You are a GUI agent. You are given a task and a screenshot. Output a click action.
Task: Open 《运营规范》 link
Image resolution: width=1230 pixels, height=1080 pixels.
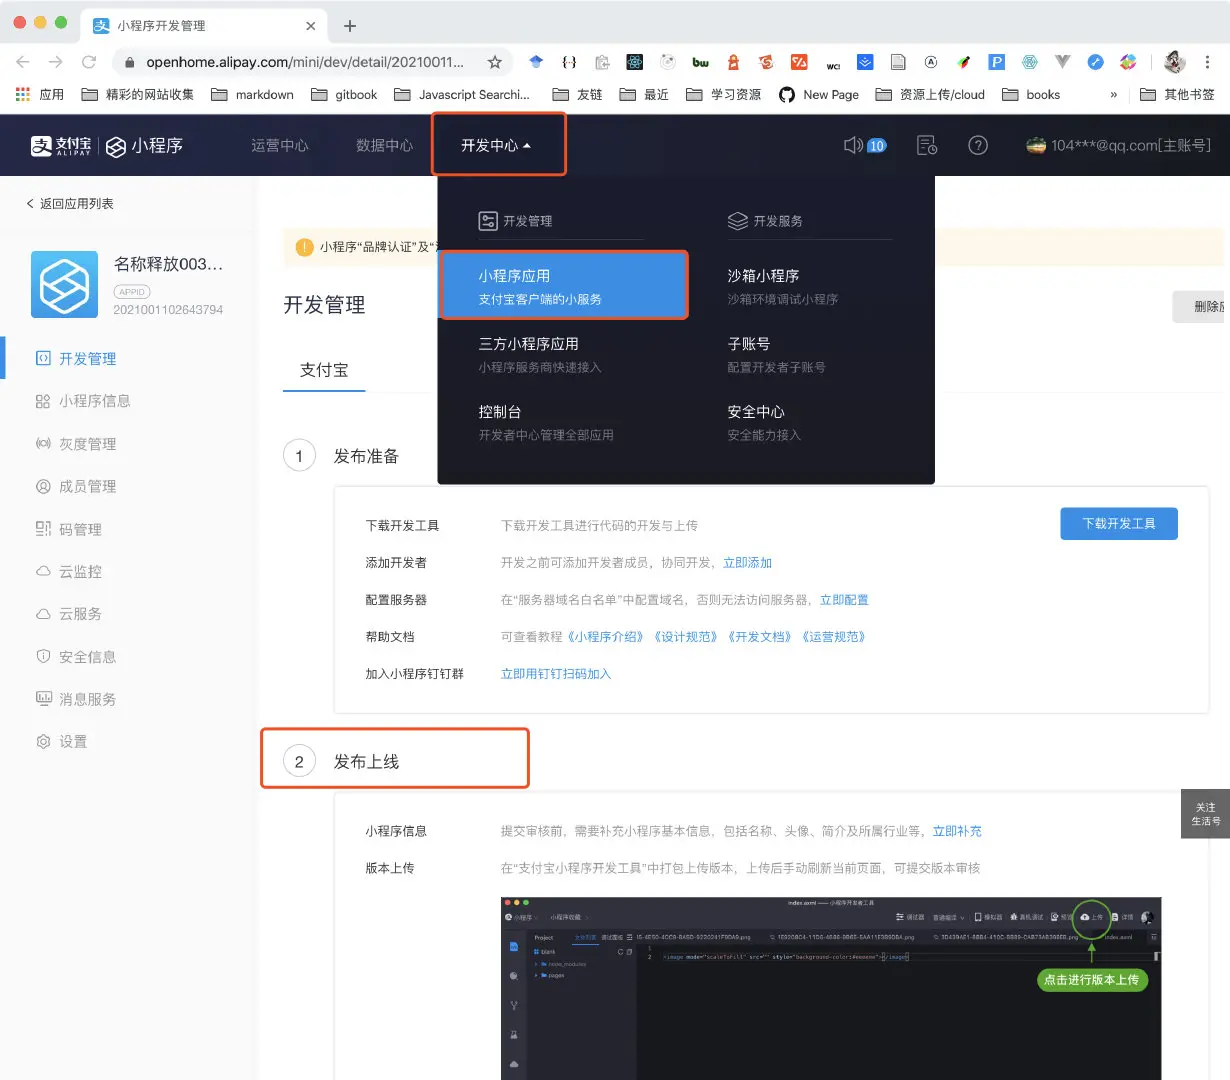point(833,637)
